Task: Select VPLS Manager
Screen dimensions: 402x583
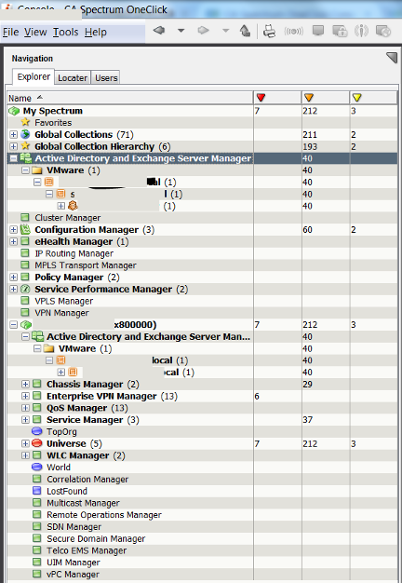Action: tap(64, 301)
